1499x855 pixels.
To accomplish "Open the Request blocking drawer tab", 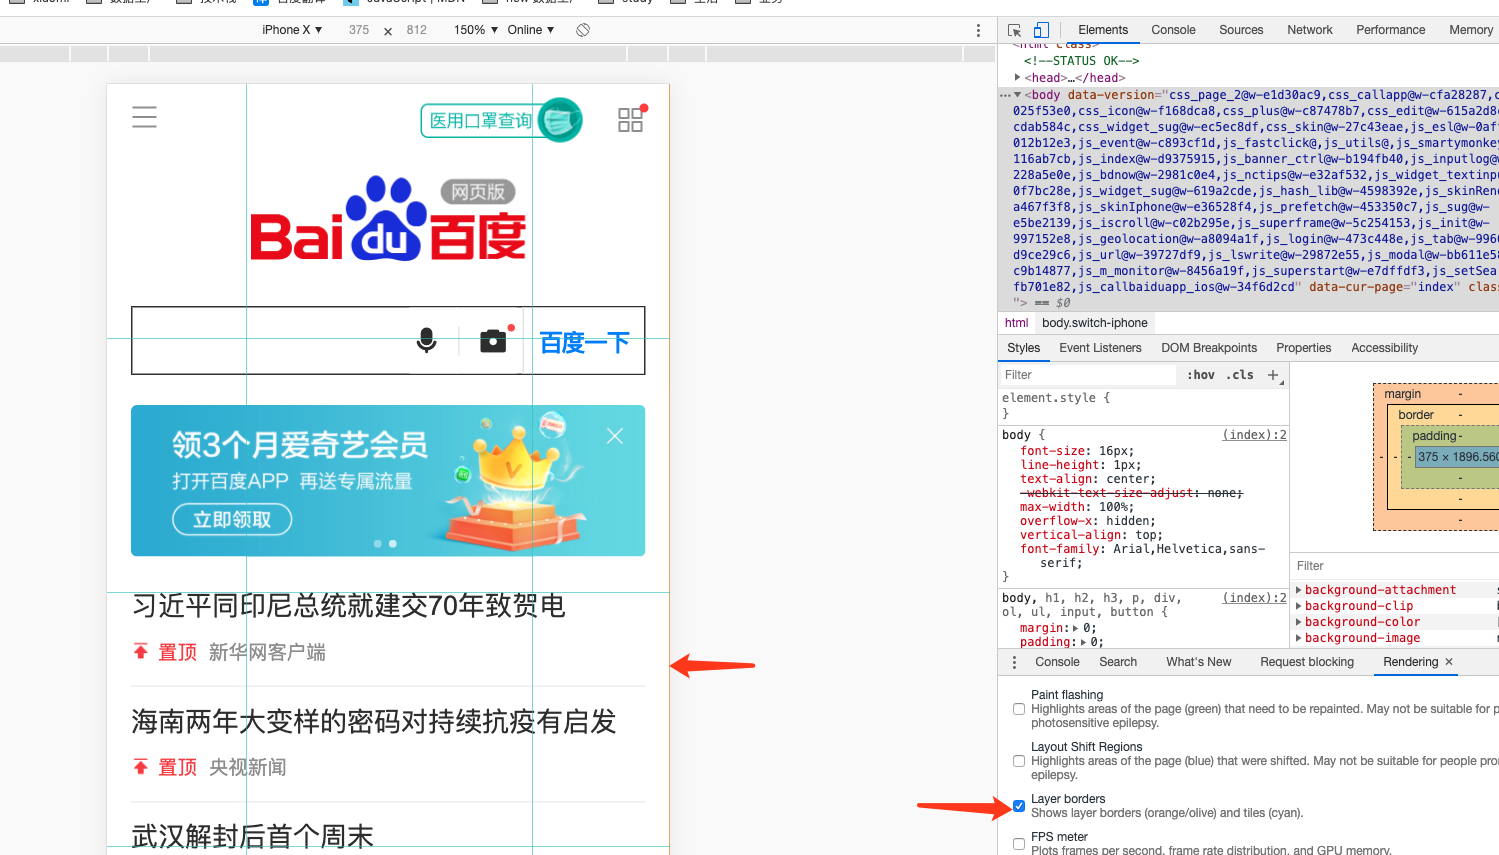I will (x=1306, y=662).
